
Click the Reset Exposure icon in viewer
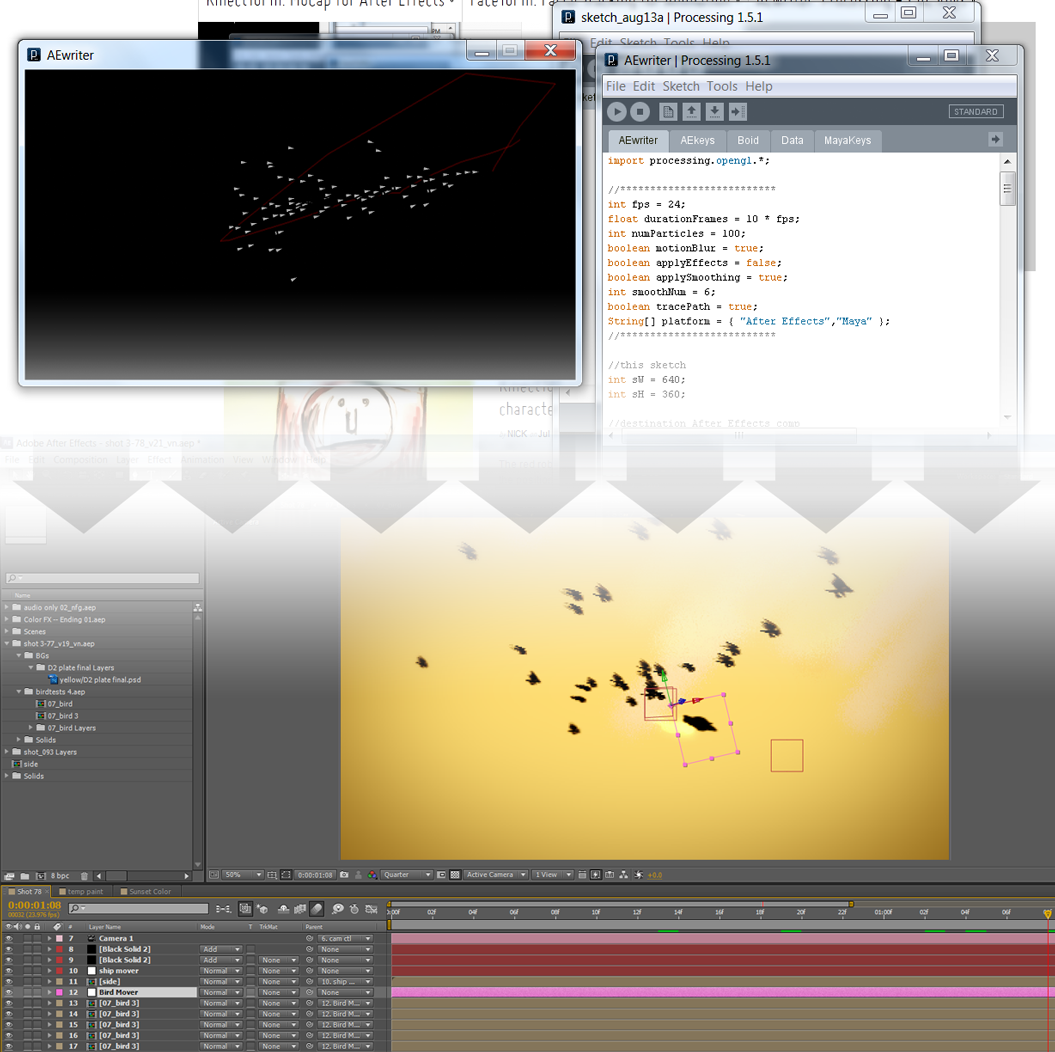point(638,874)
